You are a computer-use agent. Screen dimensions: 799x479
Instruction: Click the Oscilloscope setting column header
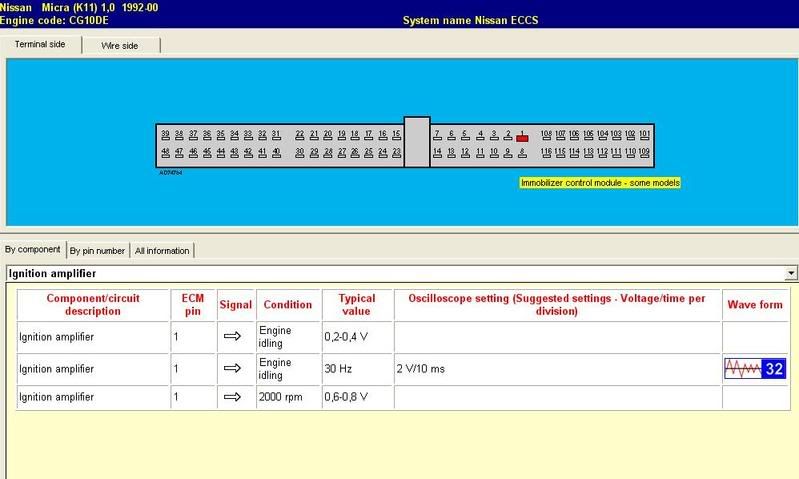coord(557,304)
